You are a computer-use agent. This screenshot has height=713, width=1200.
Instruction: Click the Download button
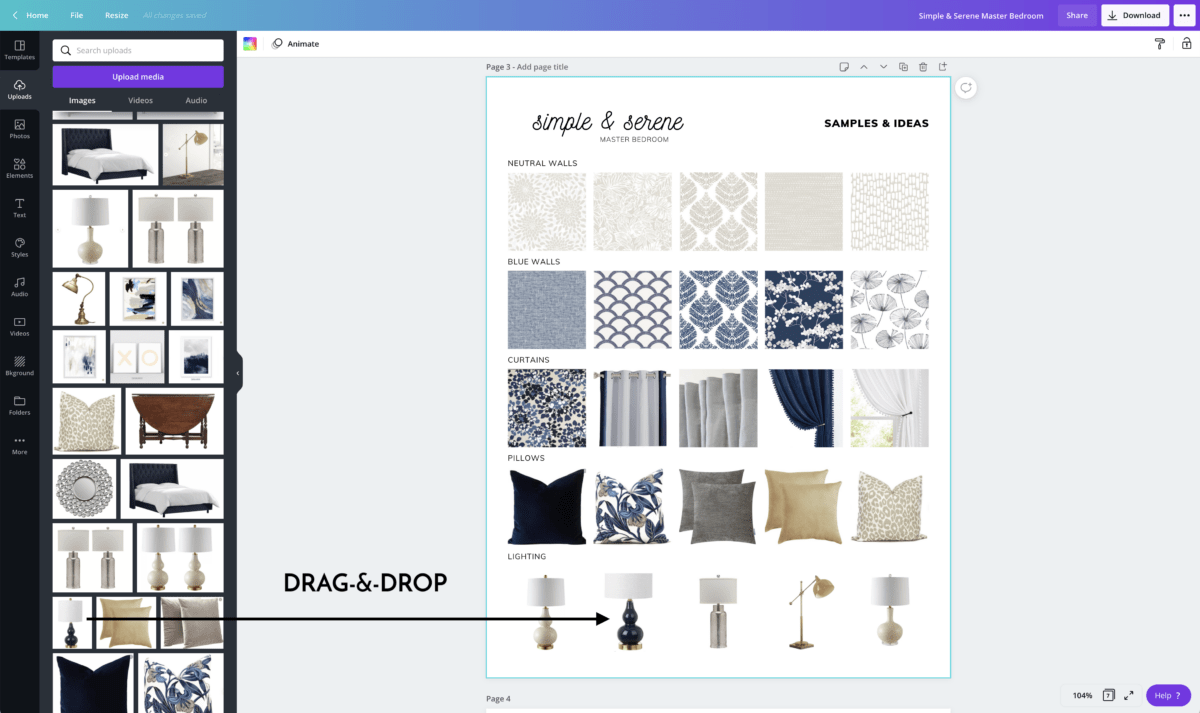tap(1134, 15)
